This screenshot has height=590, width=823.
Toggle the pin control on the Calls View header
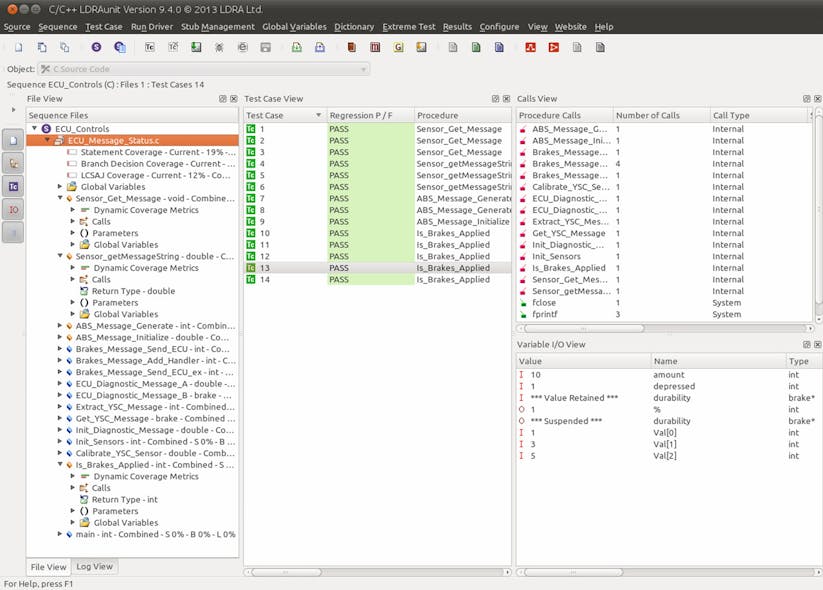(806, 98)
